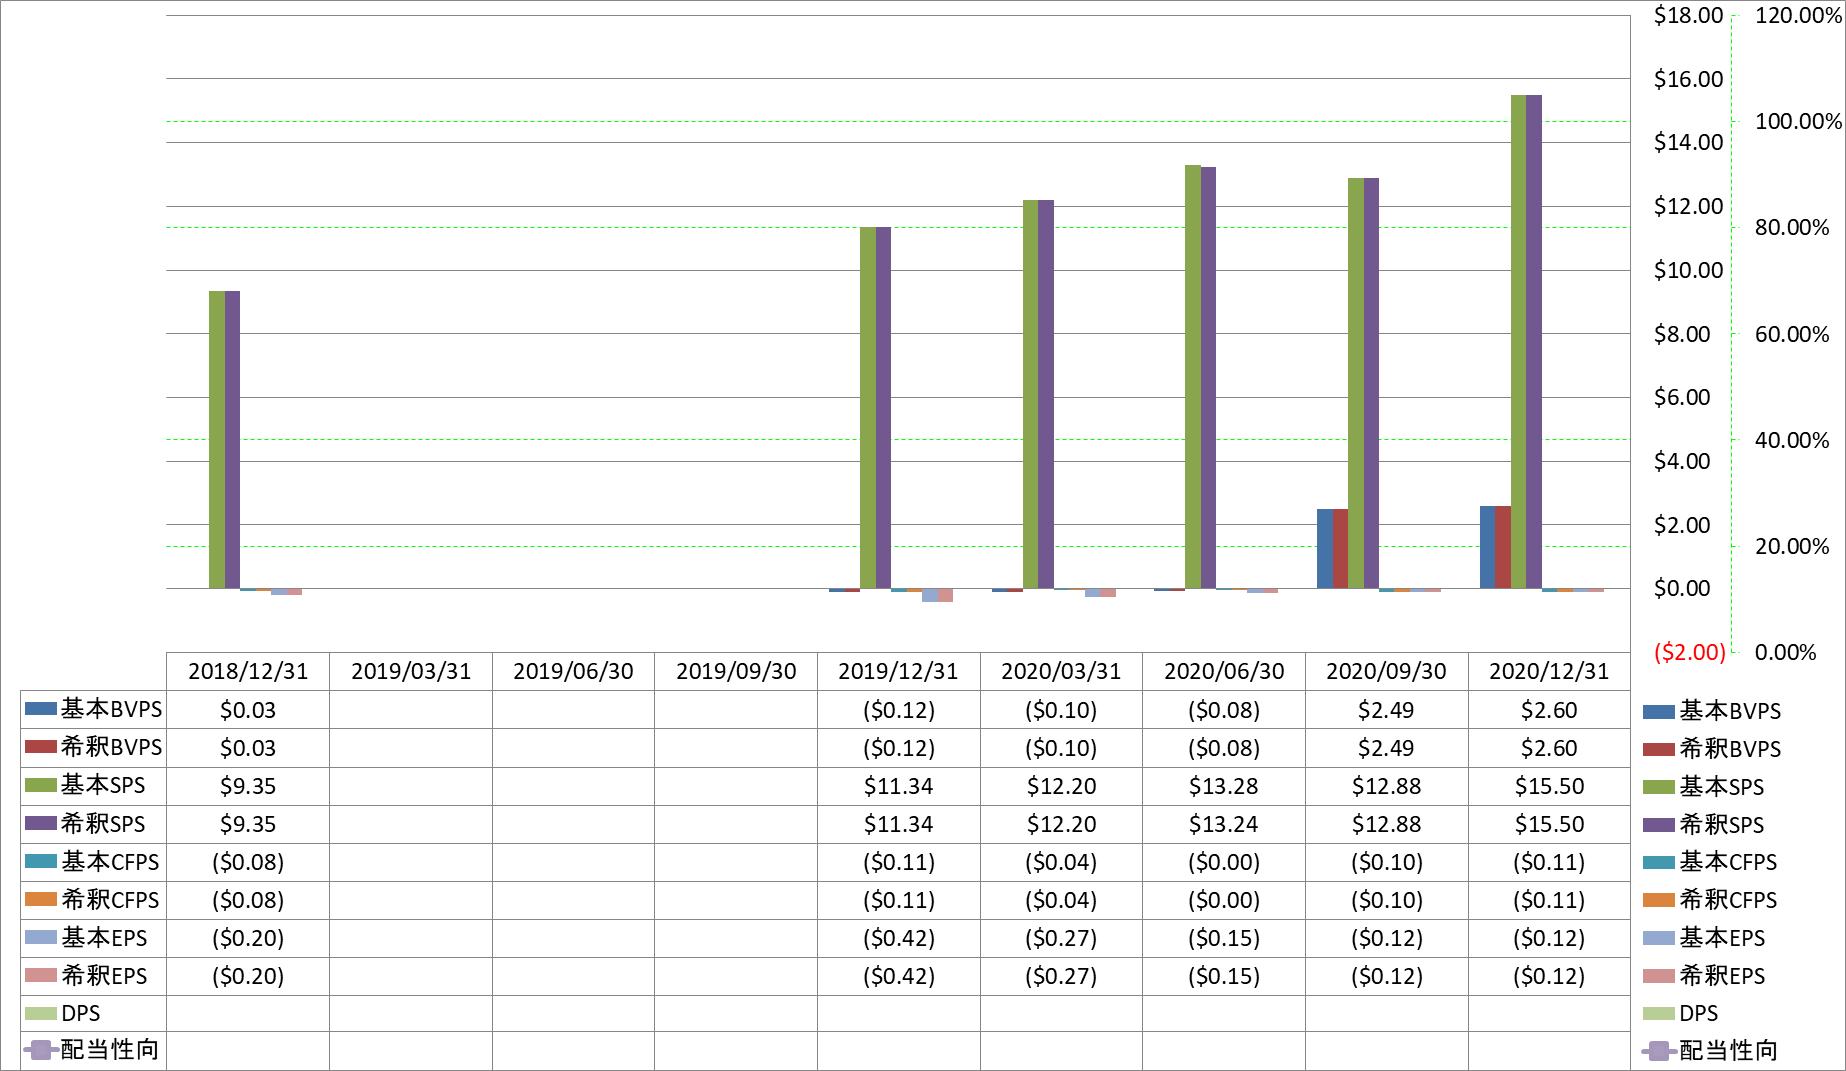Select the 配当性向 row label in data table
Screen dimensions: 1846x1071
click(x=110, y=1049)
